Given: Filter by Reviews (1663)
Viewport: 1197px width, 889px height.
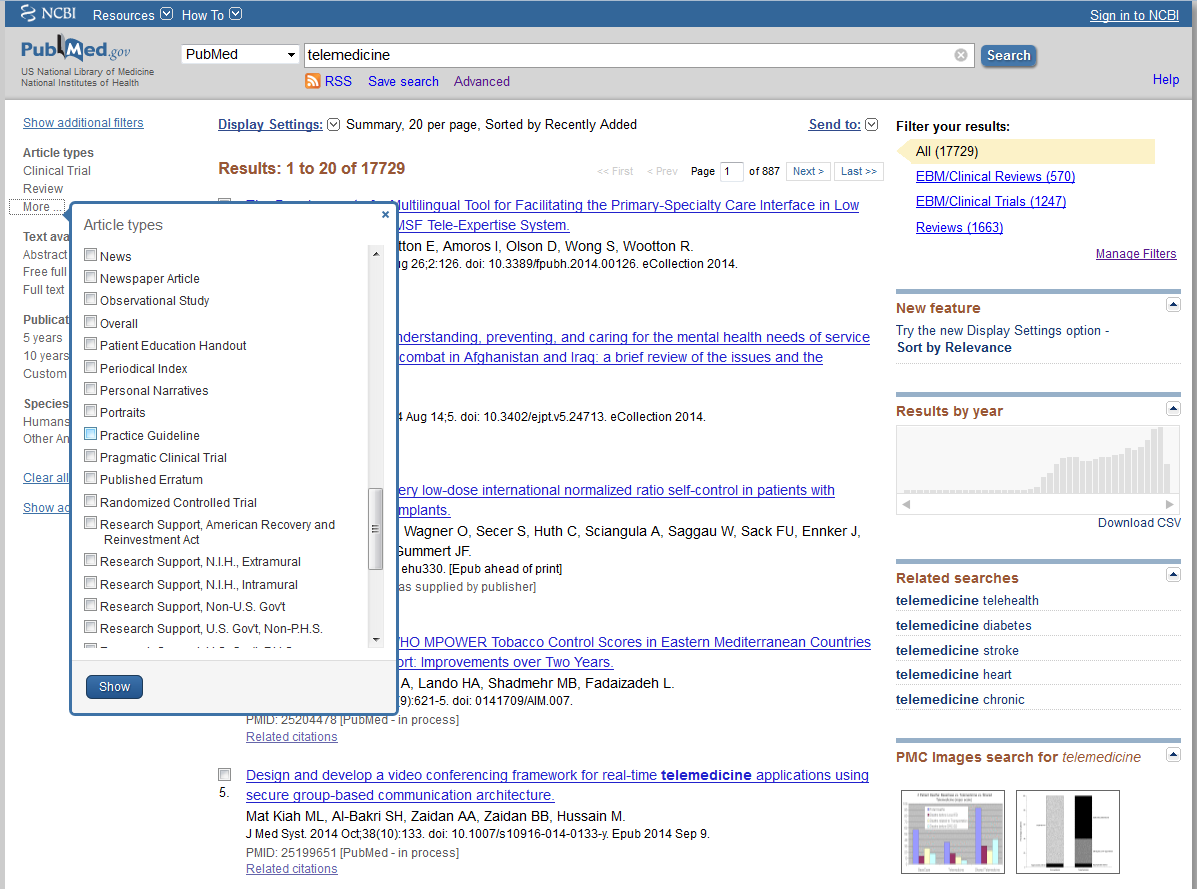Looking at the screenshot, I should click(959, 227).
